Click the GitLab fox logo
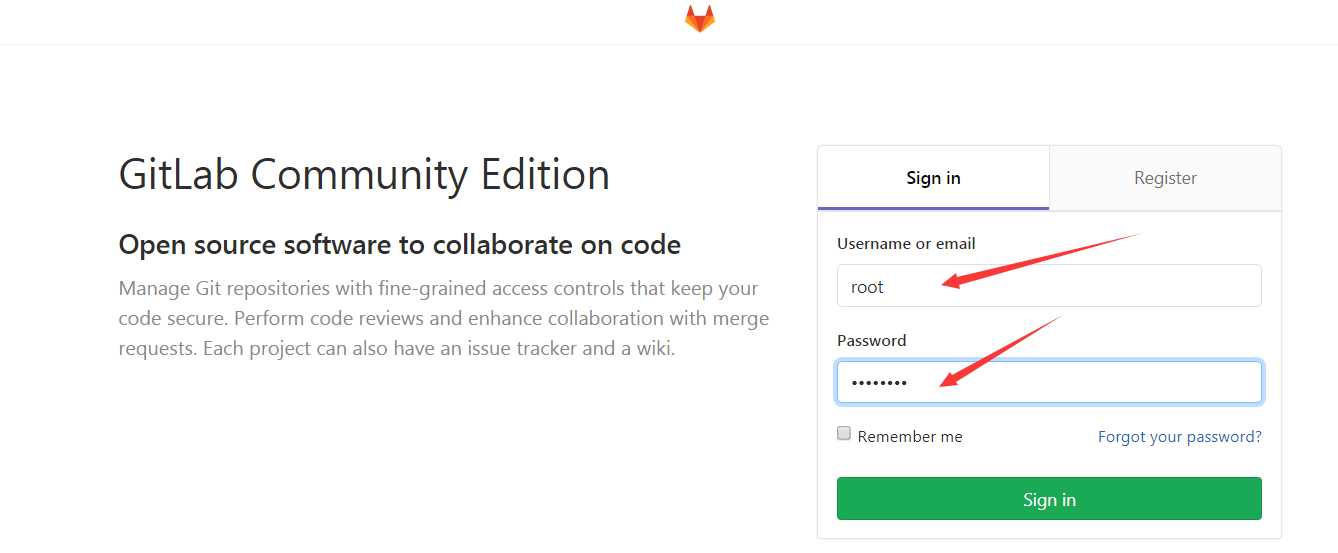Viewport: 1338px width, 553px height. tap(700, 18)
